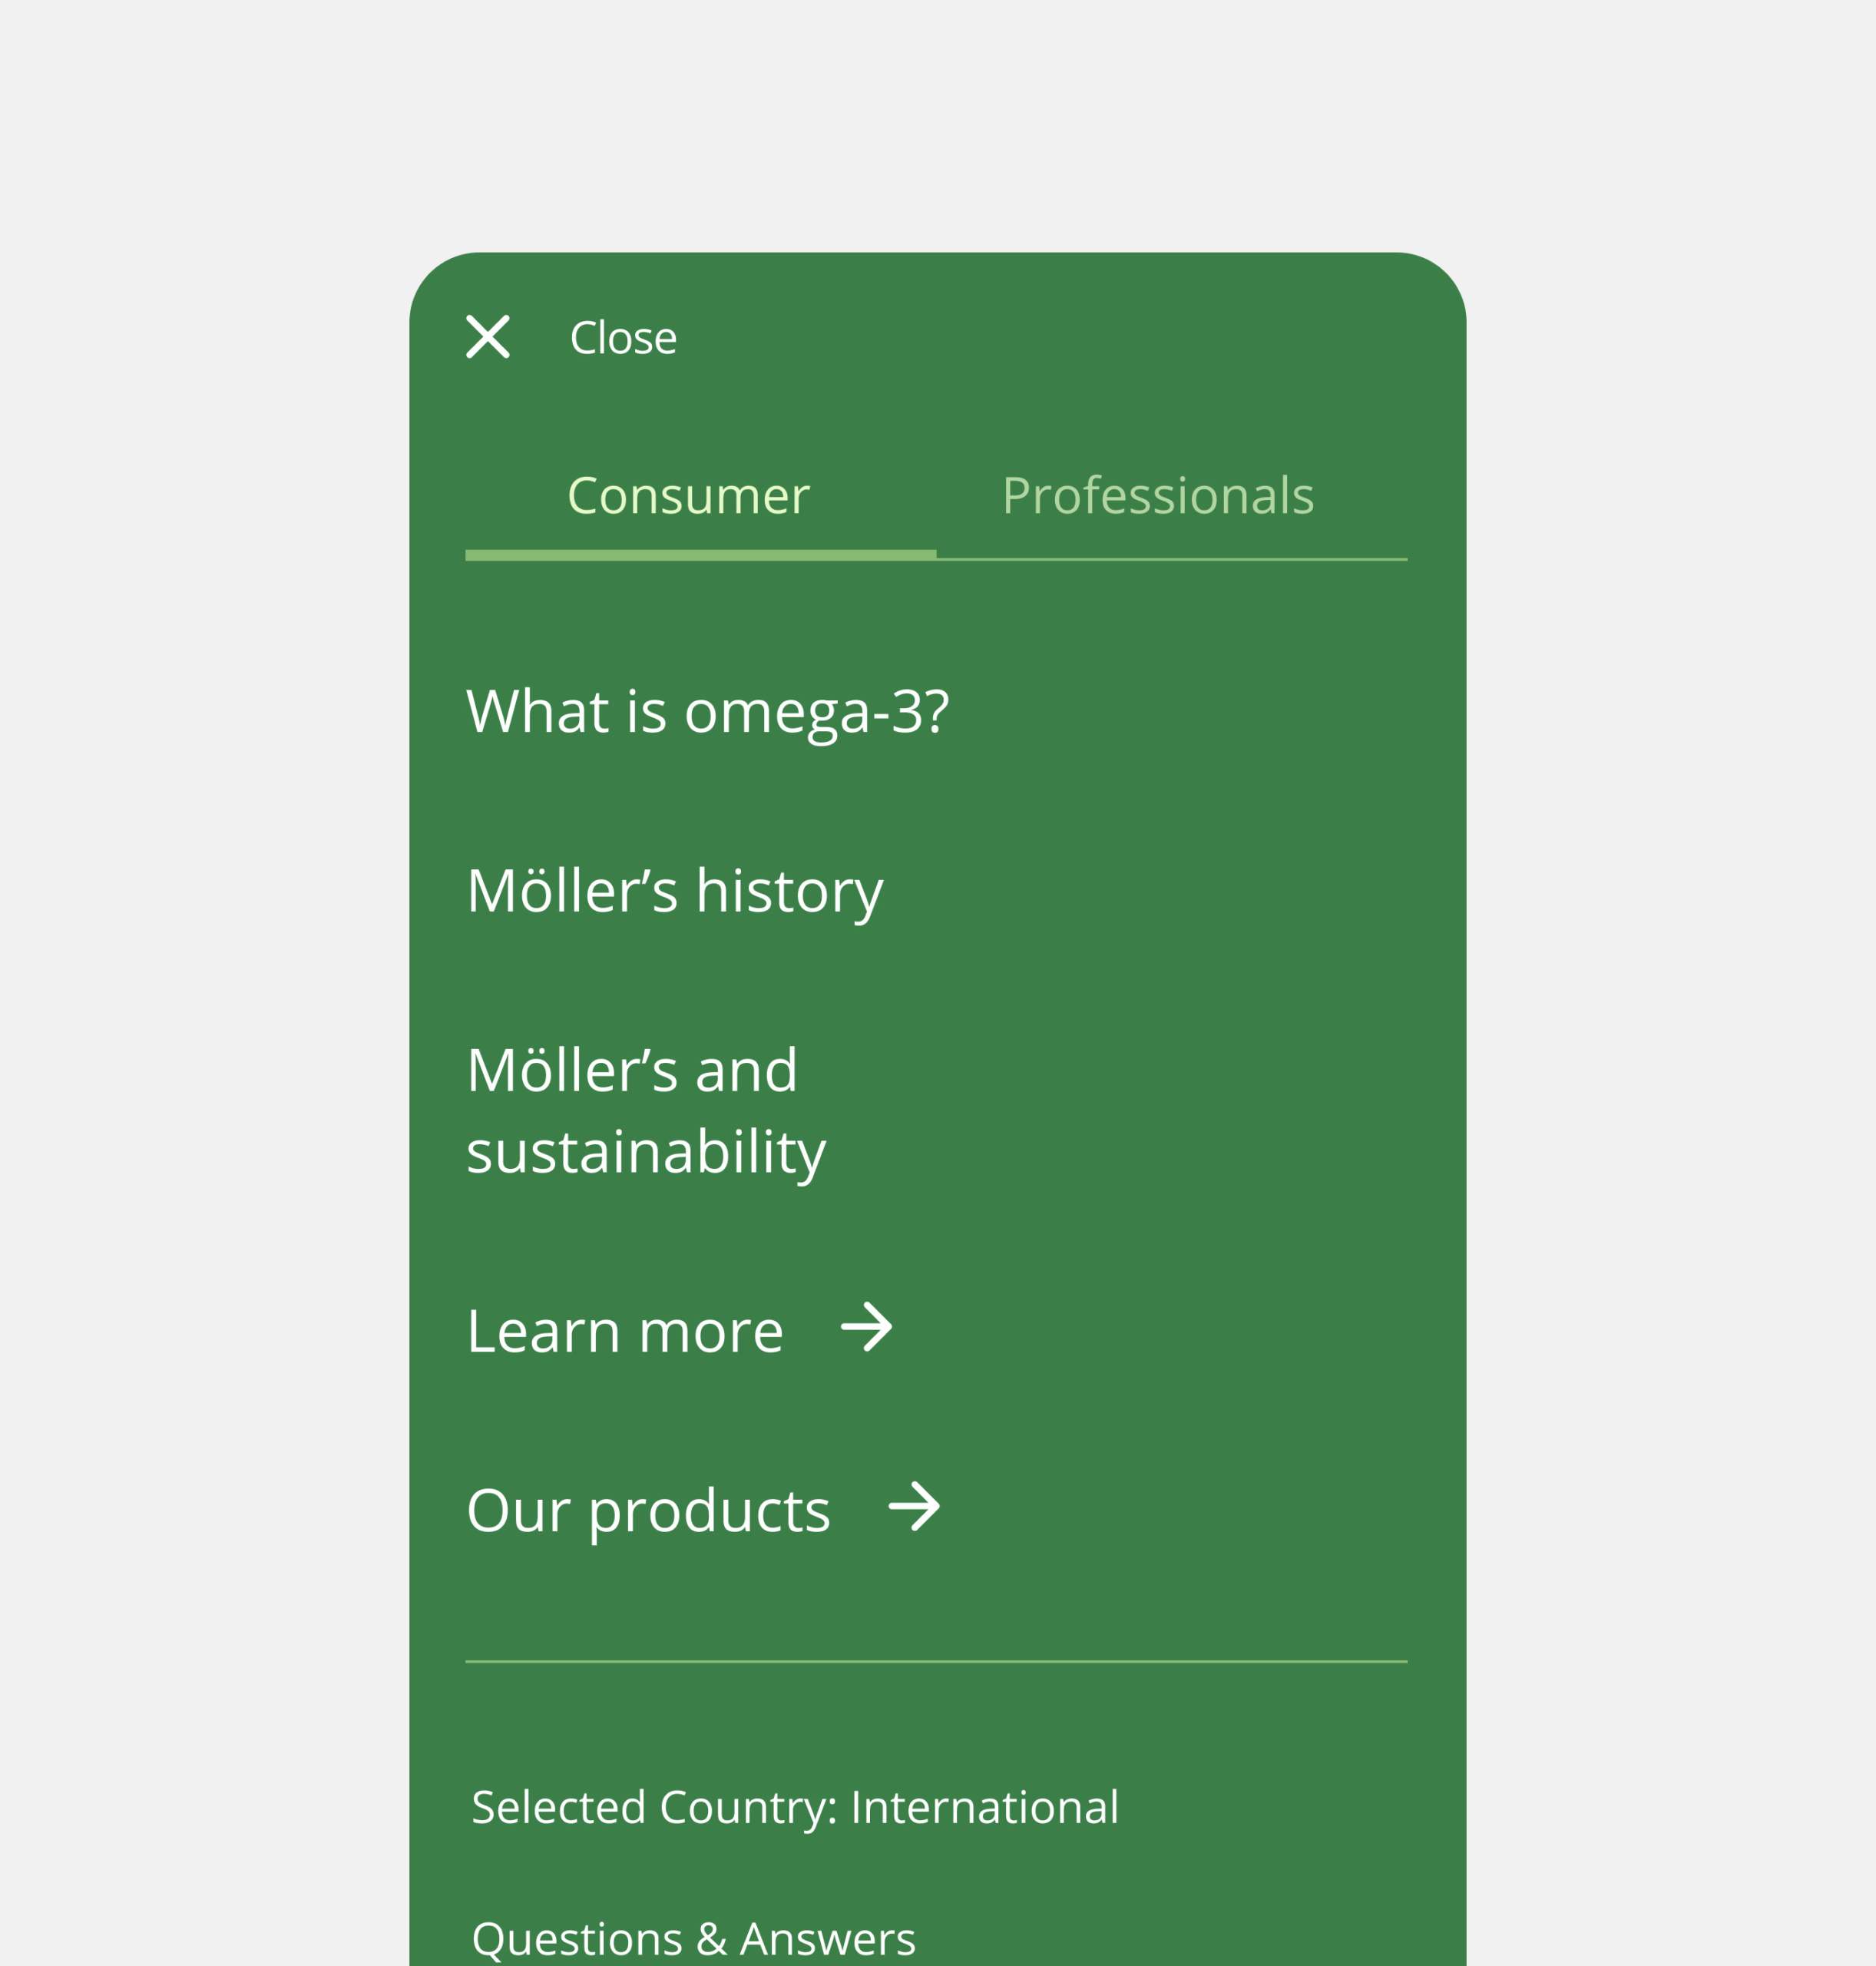
Task: Click the Close text label
Action: 623,338
